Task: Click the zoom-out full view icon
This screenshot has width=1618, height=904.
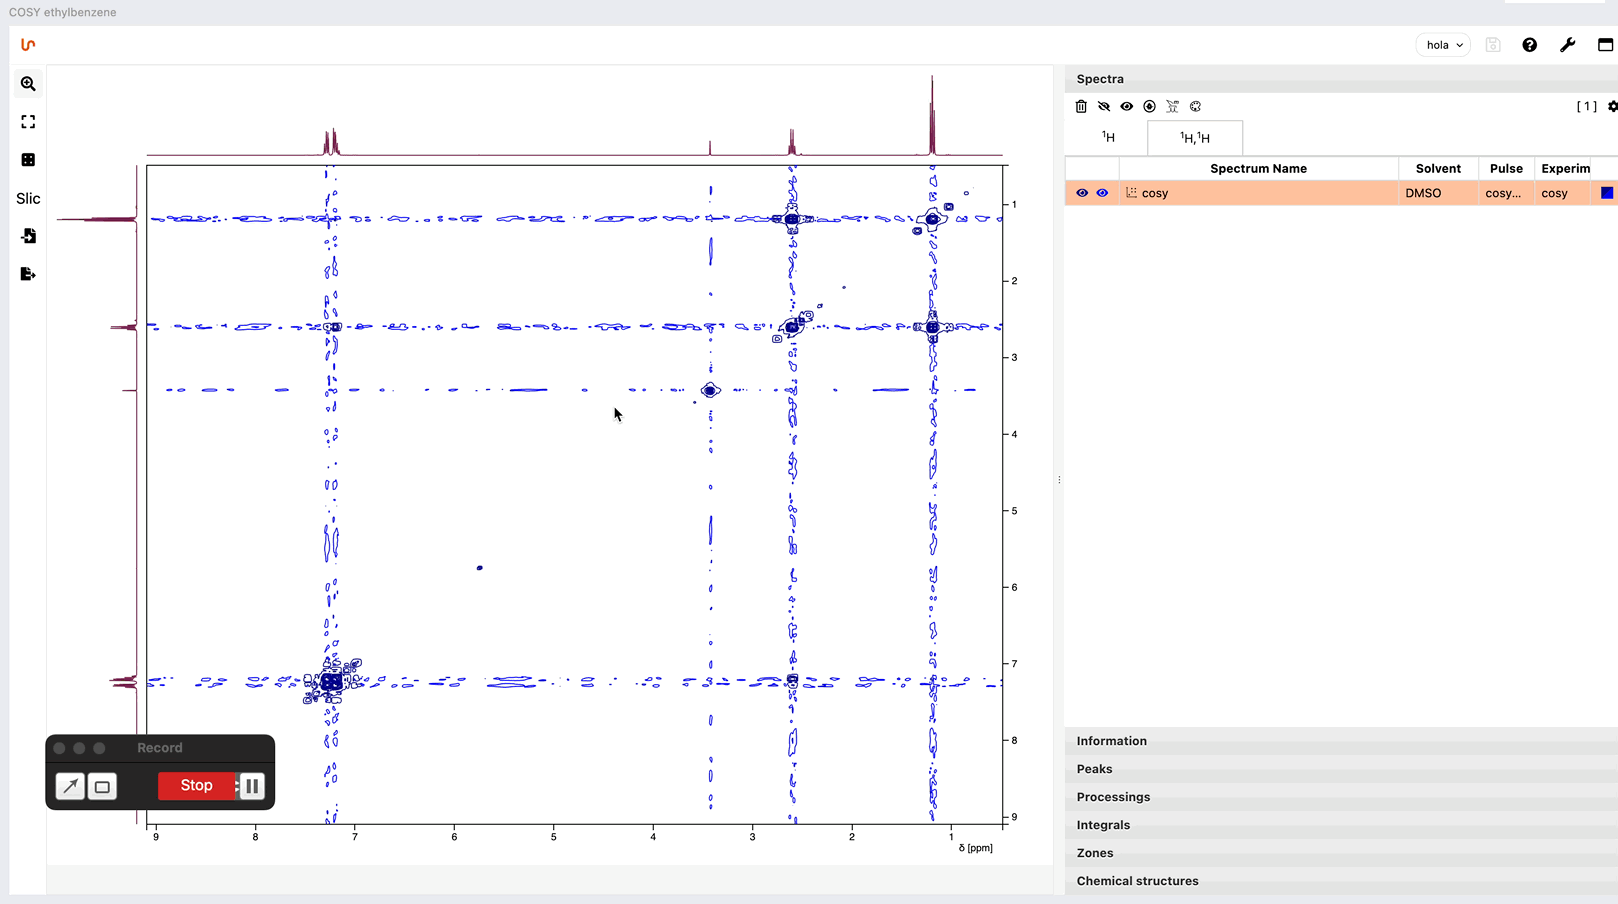Action: click(28, 122)
